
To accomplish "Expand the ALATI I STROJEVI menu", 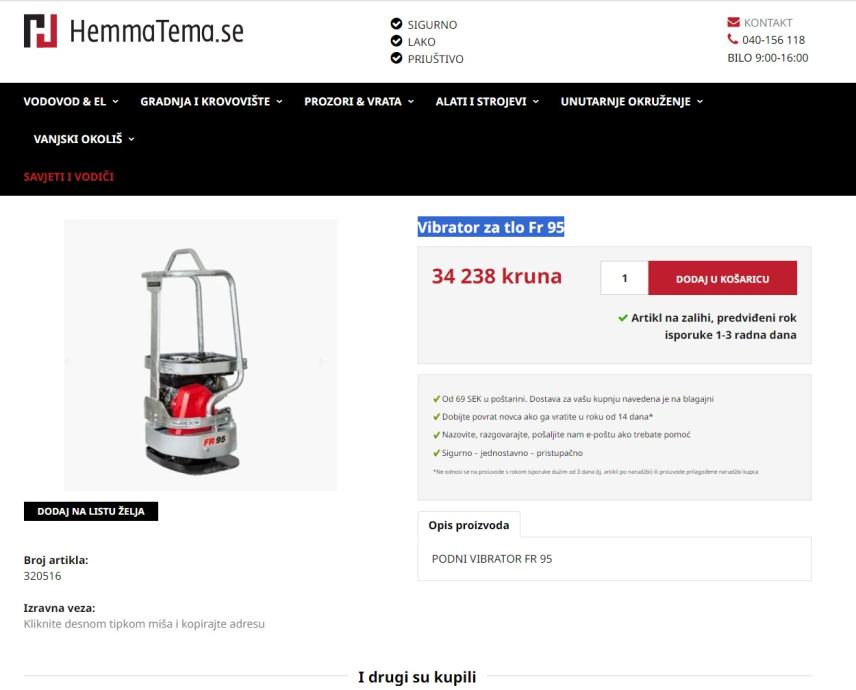I will point(487,102).
